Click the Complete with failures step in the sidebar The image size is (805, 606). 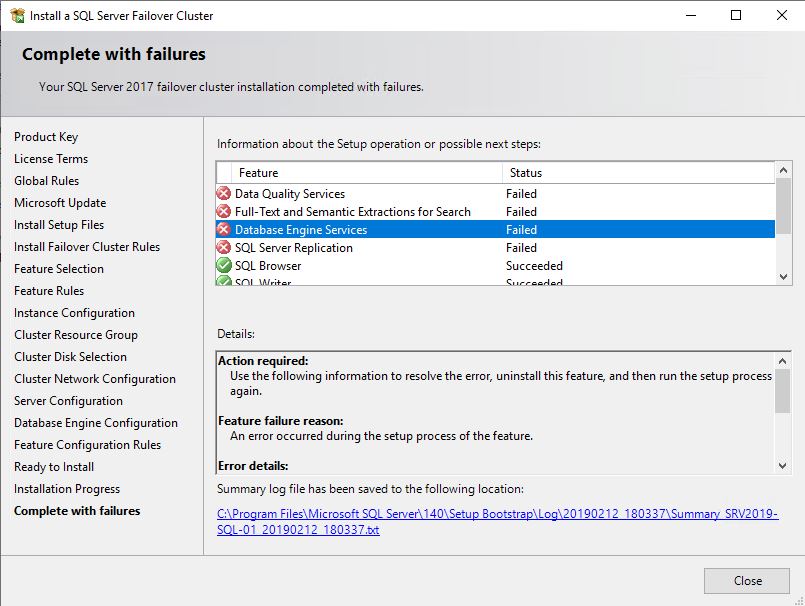pos(77,511)
